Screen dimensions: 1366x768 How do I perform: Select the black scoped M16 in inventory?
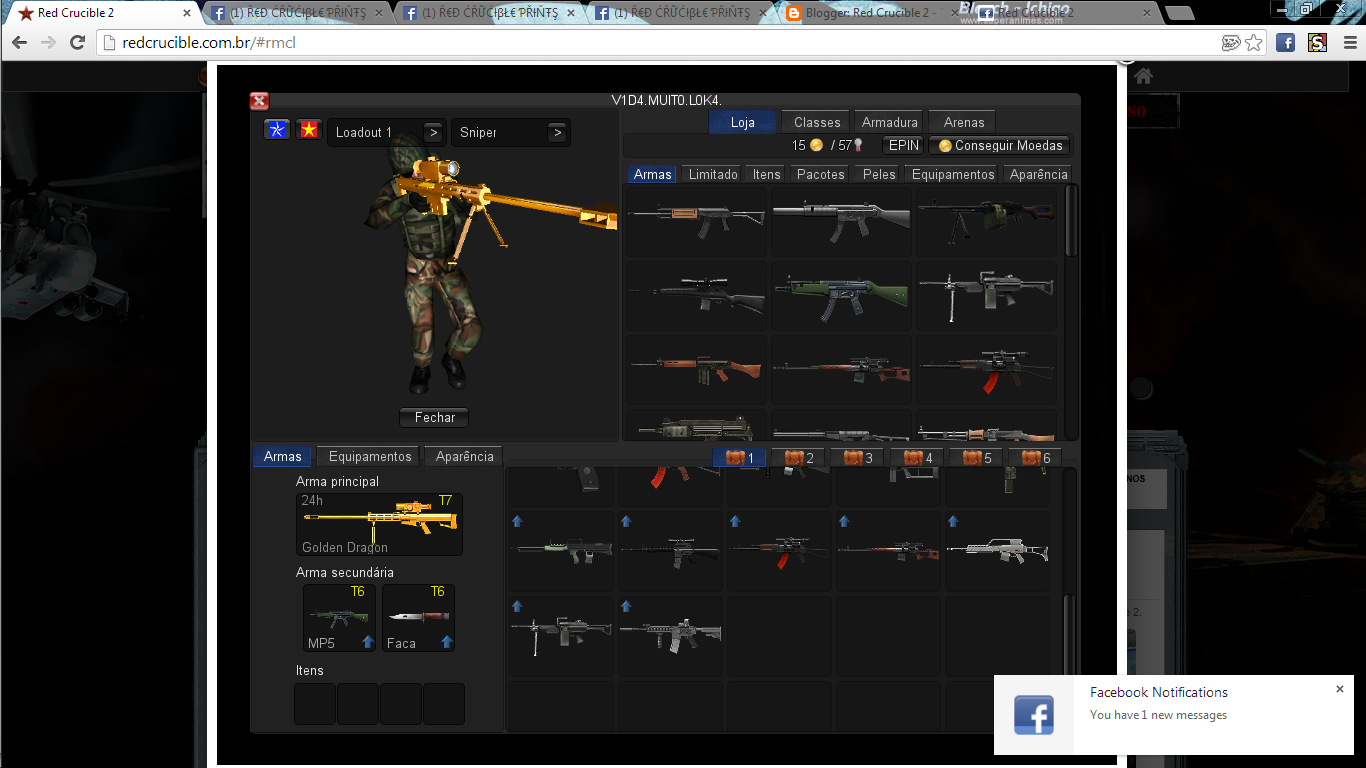point(670,551)
